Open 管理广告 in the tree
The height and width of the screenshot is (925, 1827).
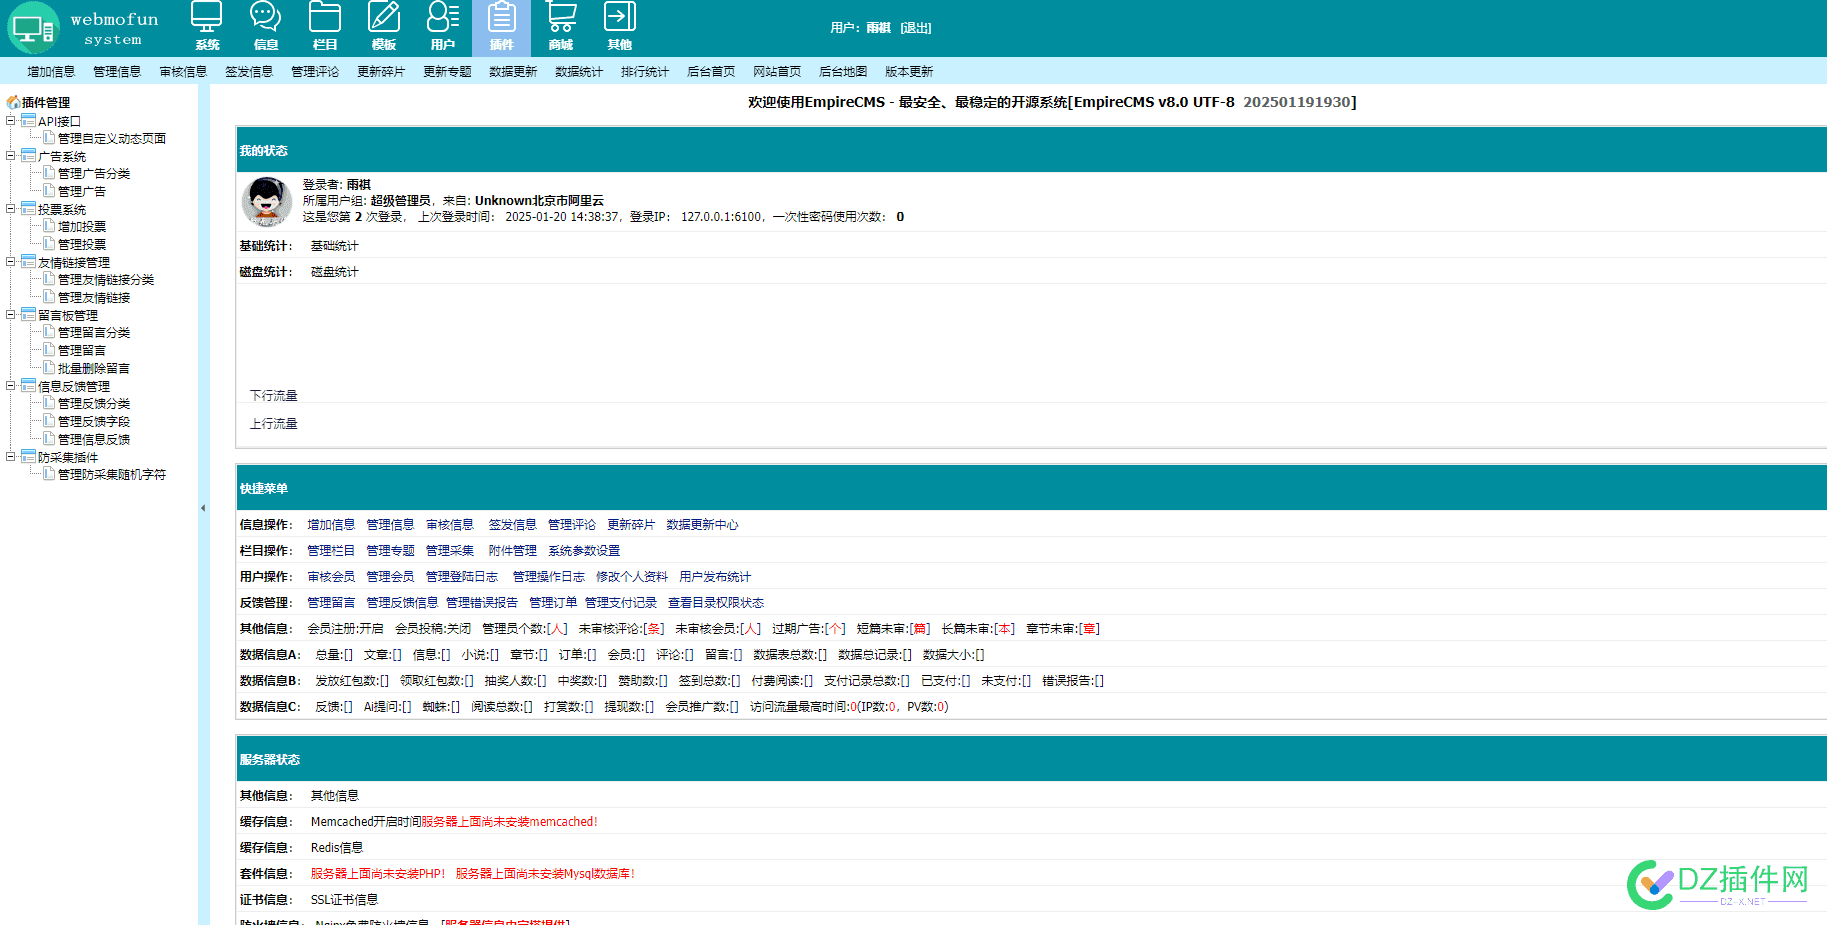[82, 191]
